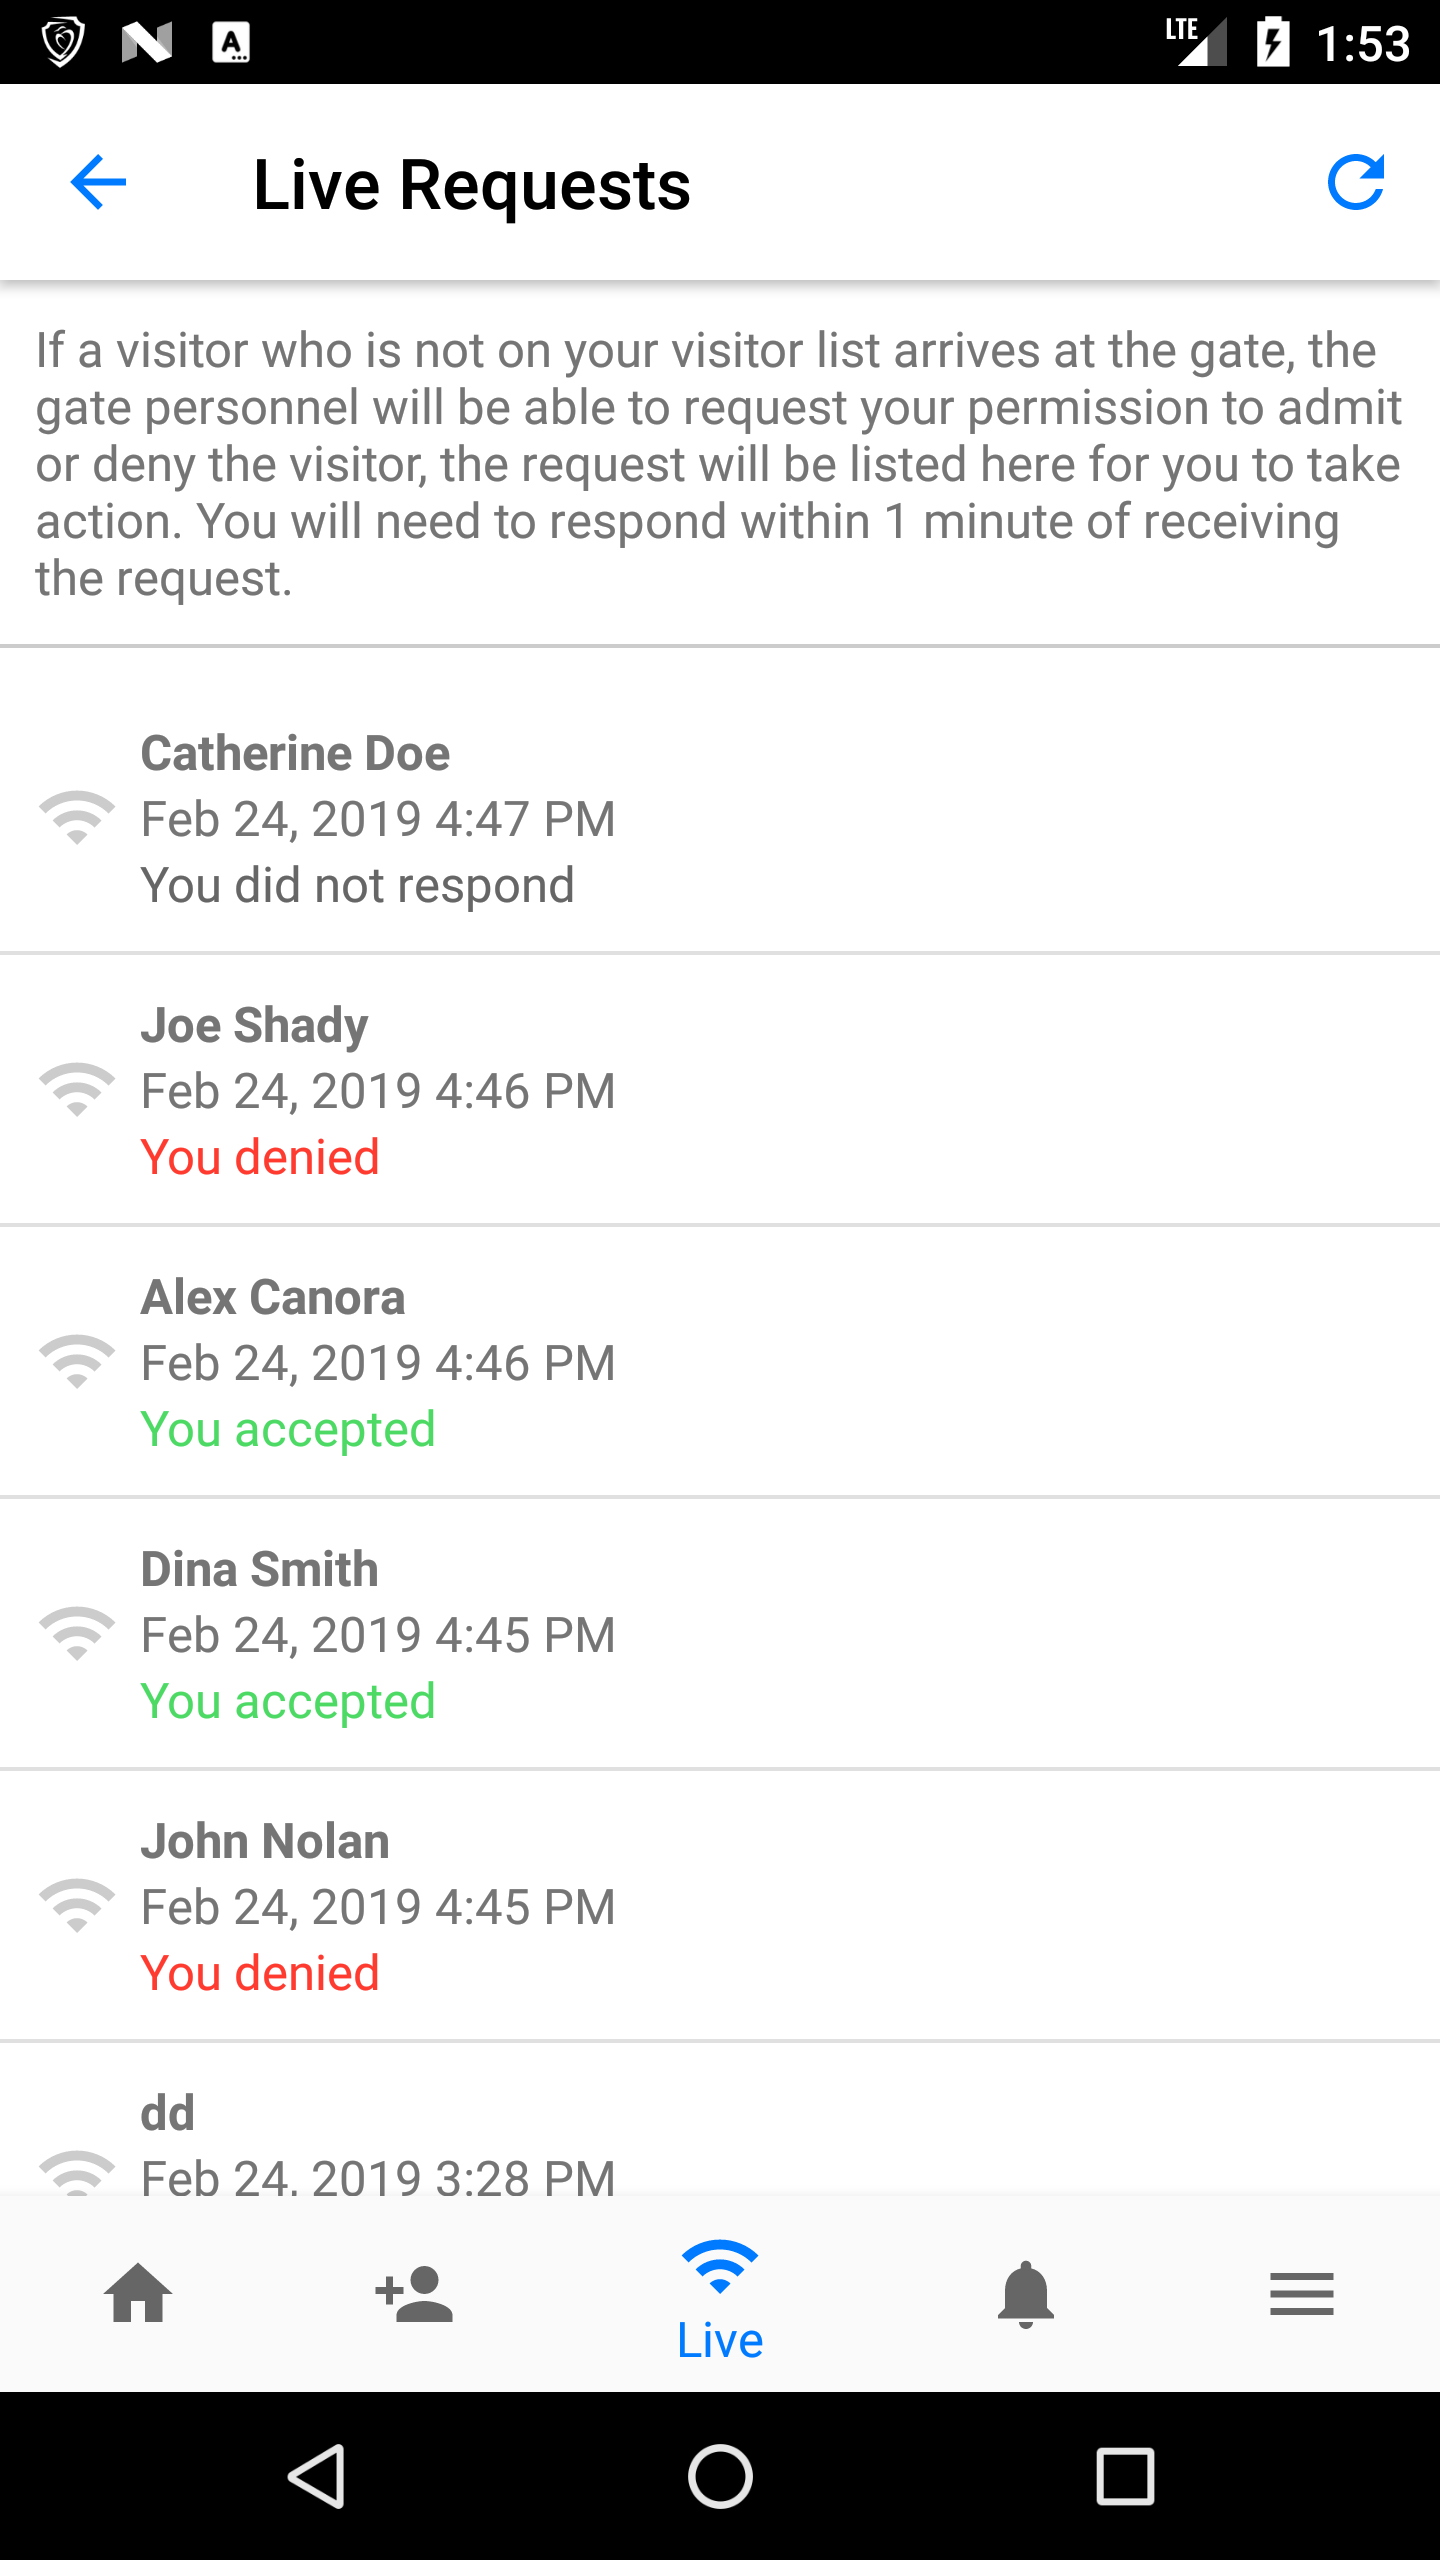
Task: Open Catherine Doe's request entry
Action: 720,818
